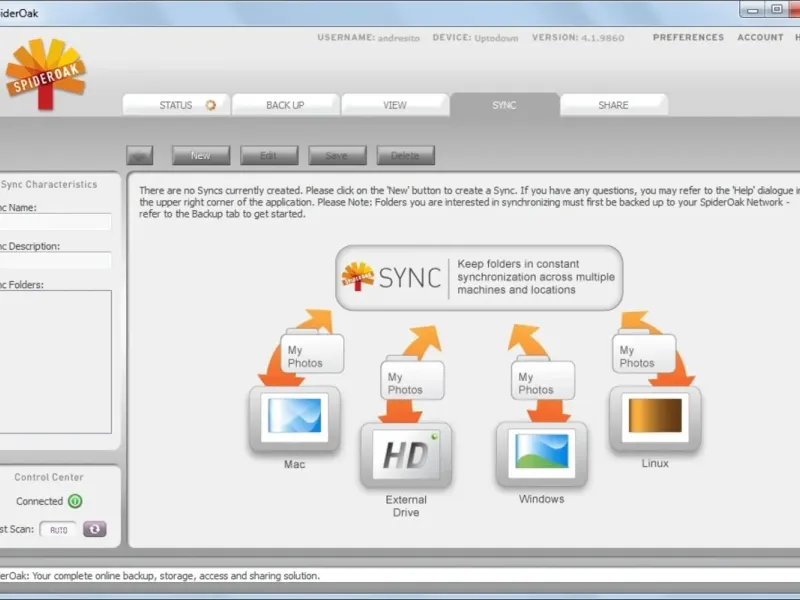Click inside the Sync Folders list box

click(55, 362)
